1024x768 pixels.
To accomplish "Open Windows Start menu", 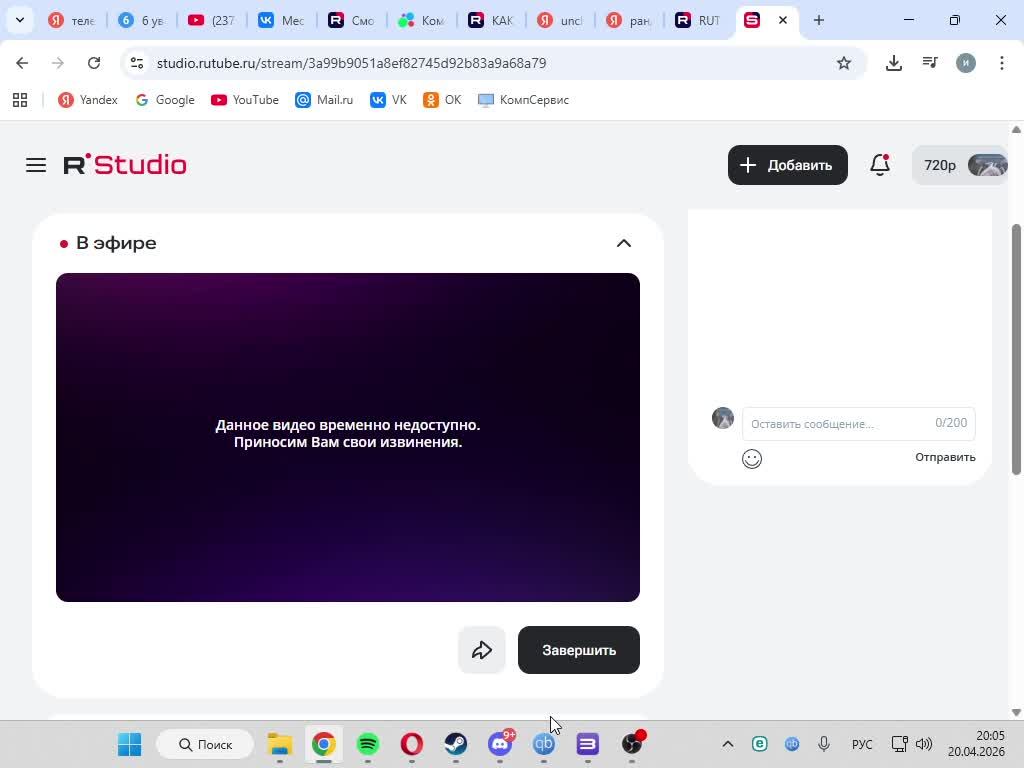I will pyautogui.click(x=129, y=744).
